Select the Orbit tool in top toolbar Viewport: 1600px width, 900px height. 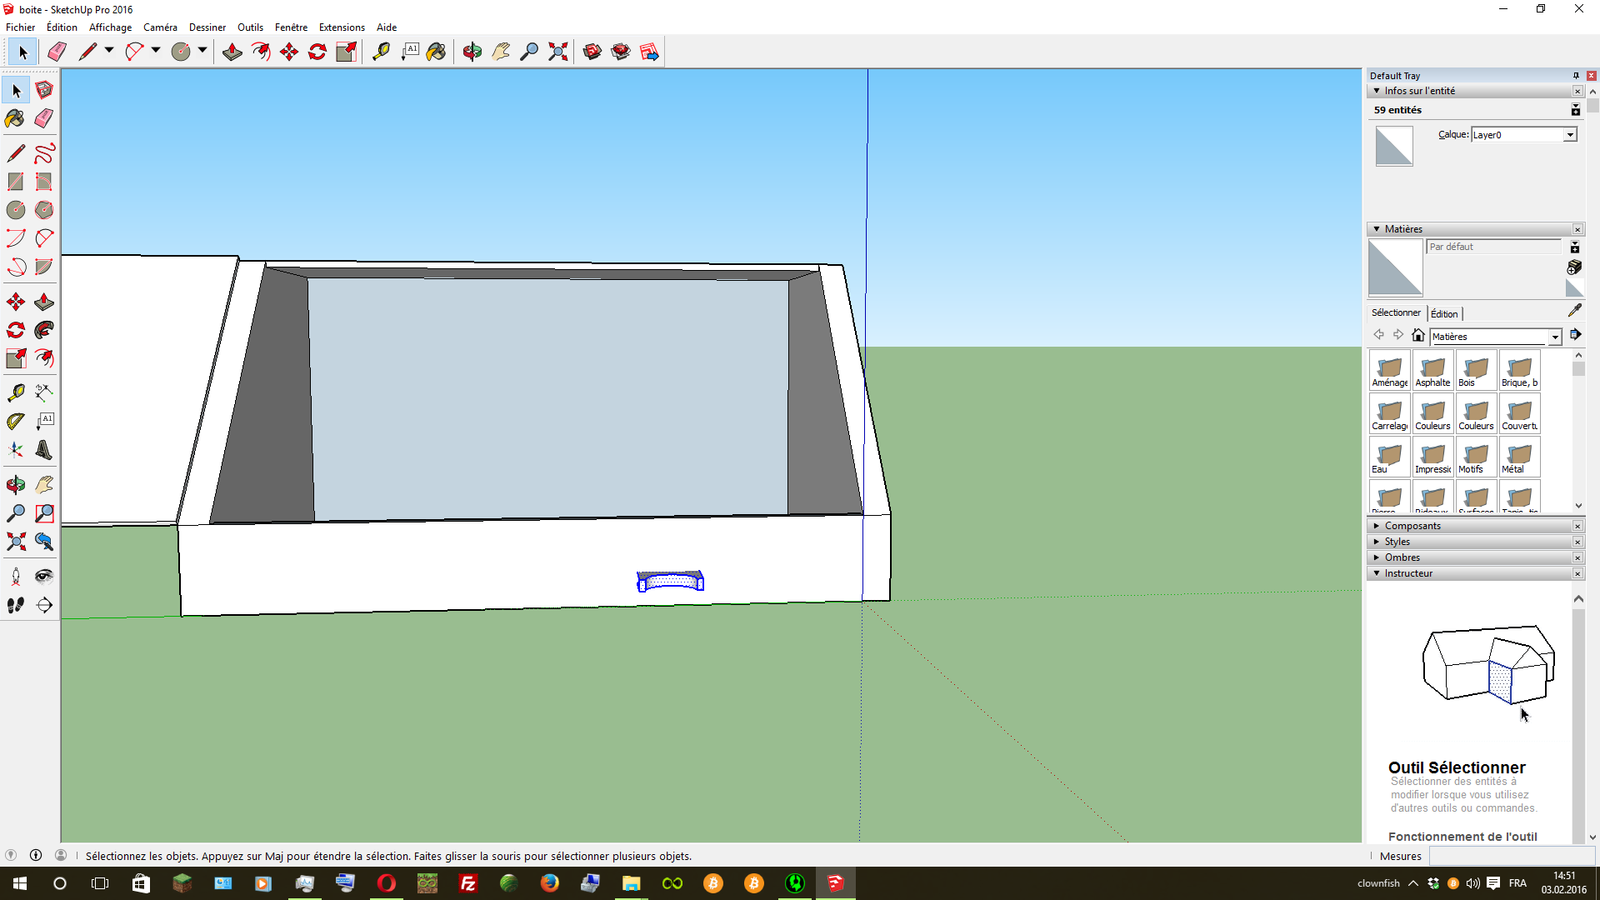(472, 52)
